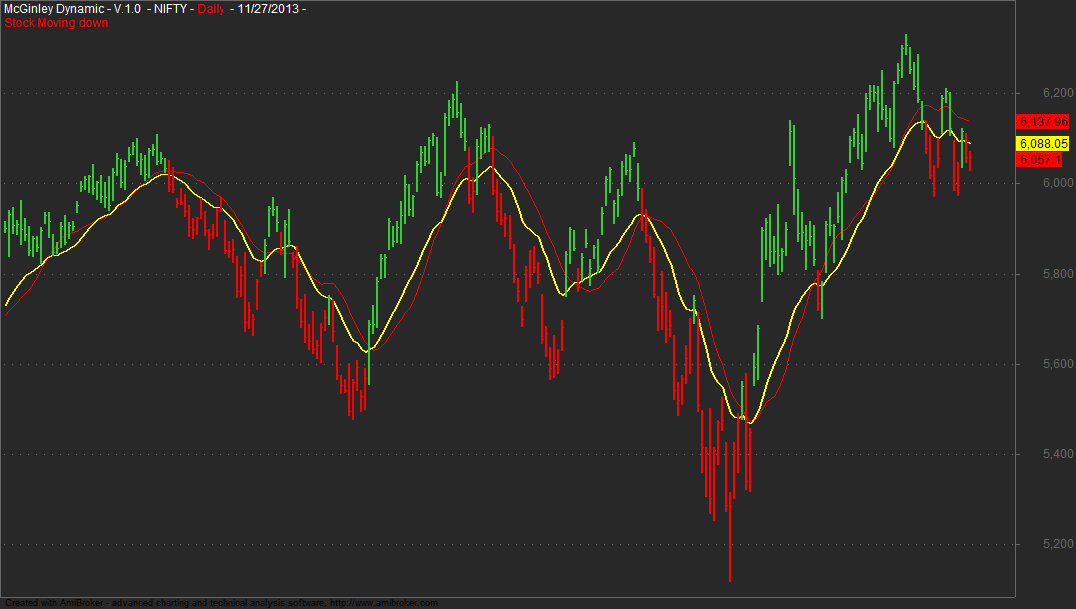Click the 5,400 price axis label
Image resolution: width=1076 pixels, height=609 pixels.
(x=1057, y=454)
